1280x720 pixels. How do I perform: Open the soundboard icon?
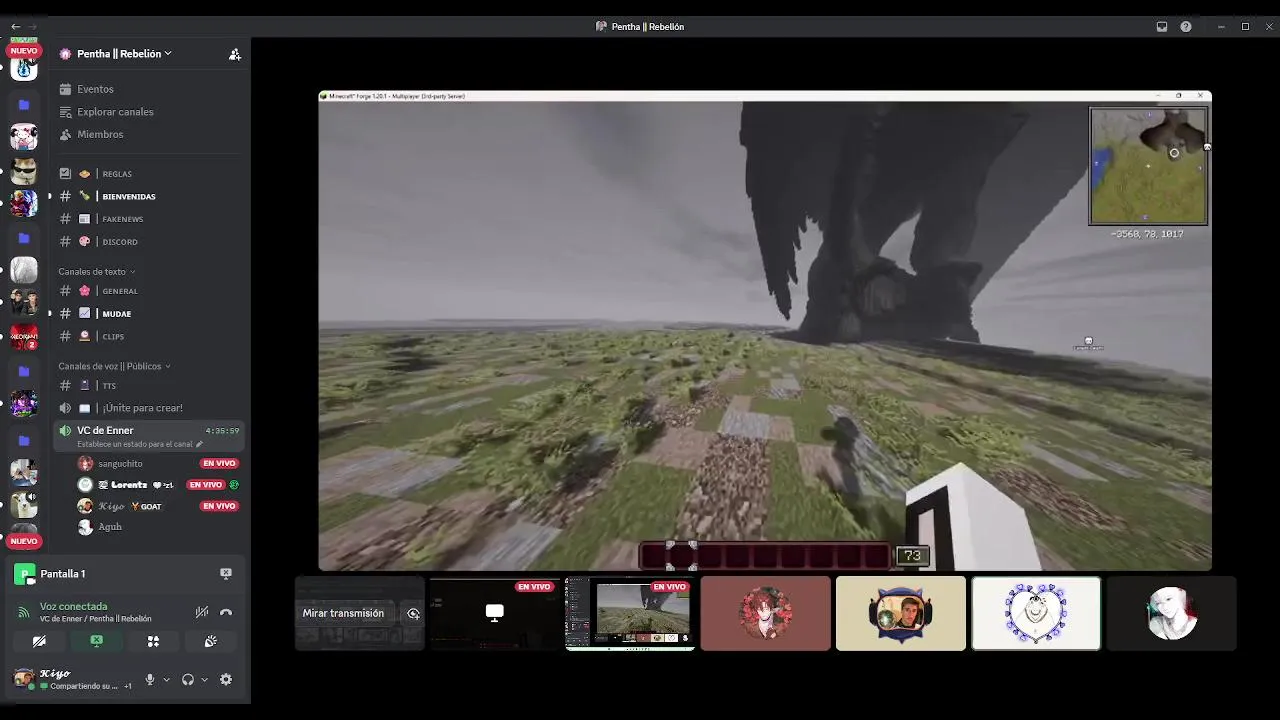point(211,642)
